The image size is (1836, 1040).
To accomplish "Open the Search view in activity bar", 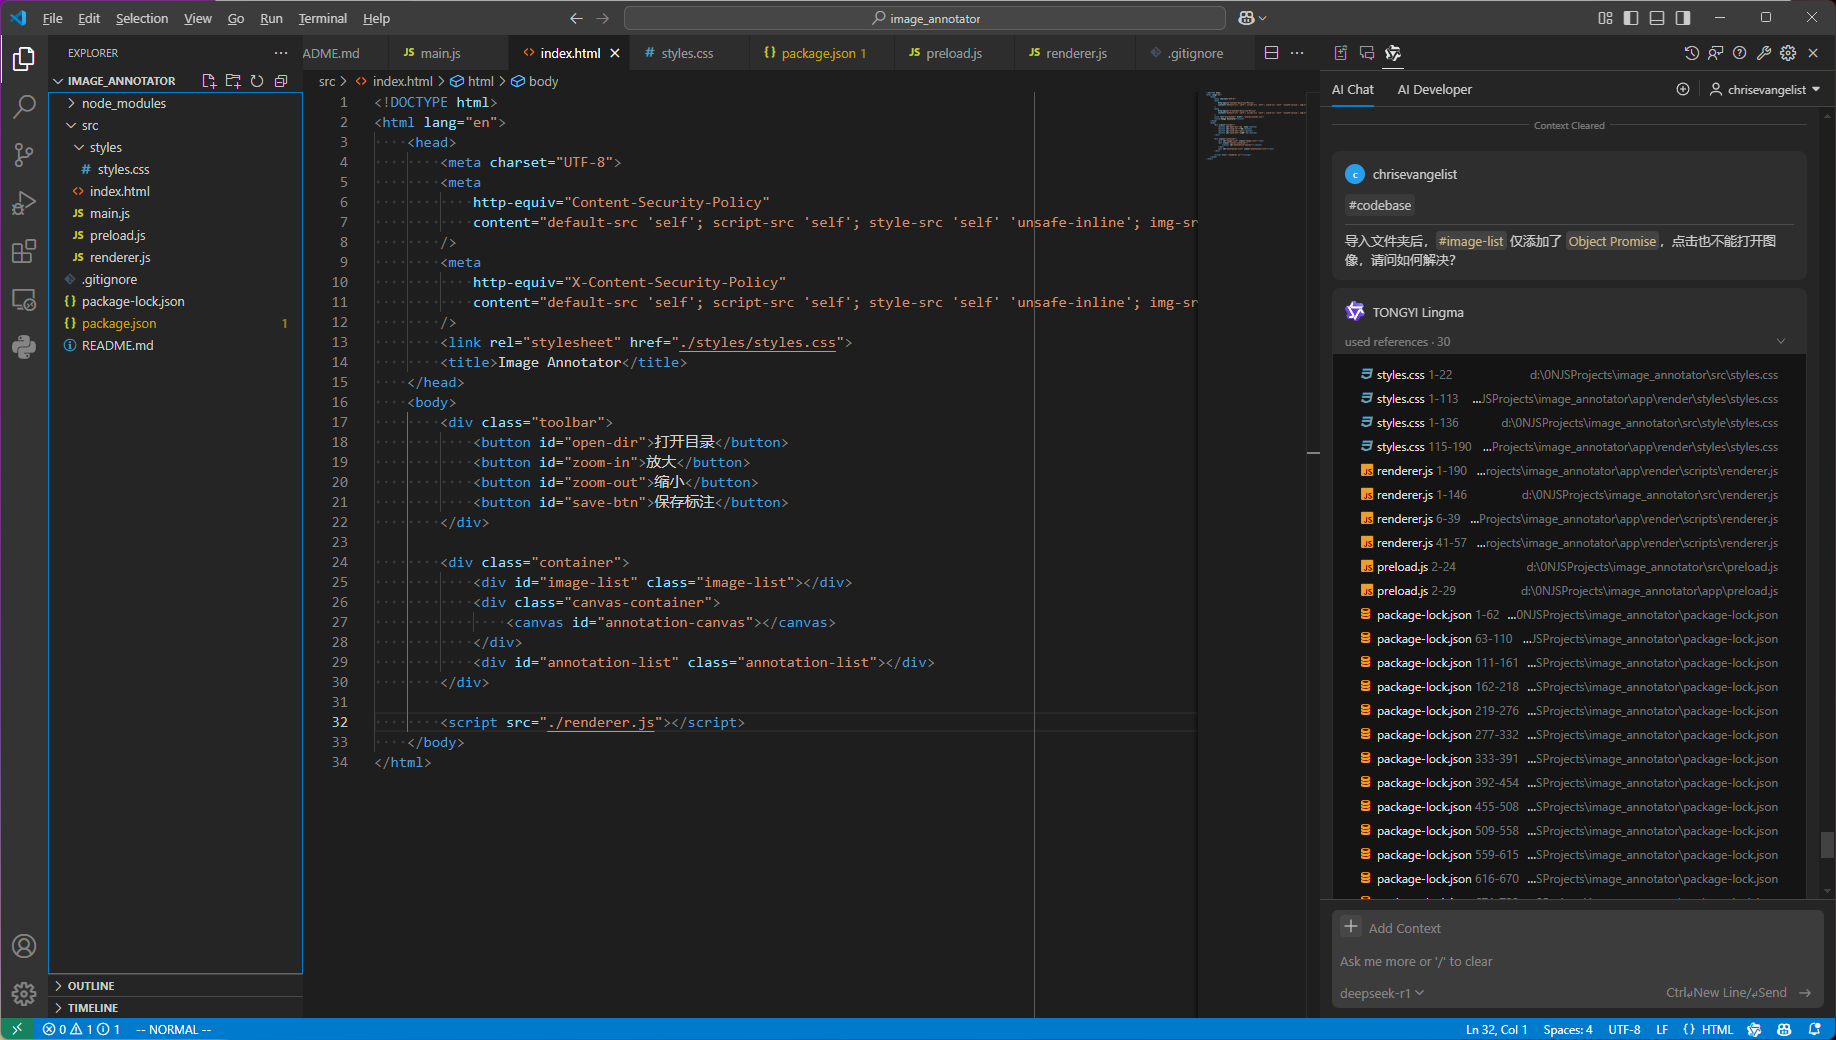I will [x=24, y=107].
